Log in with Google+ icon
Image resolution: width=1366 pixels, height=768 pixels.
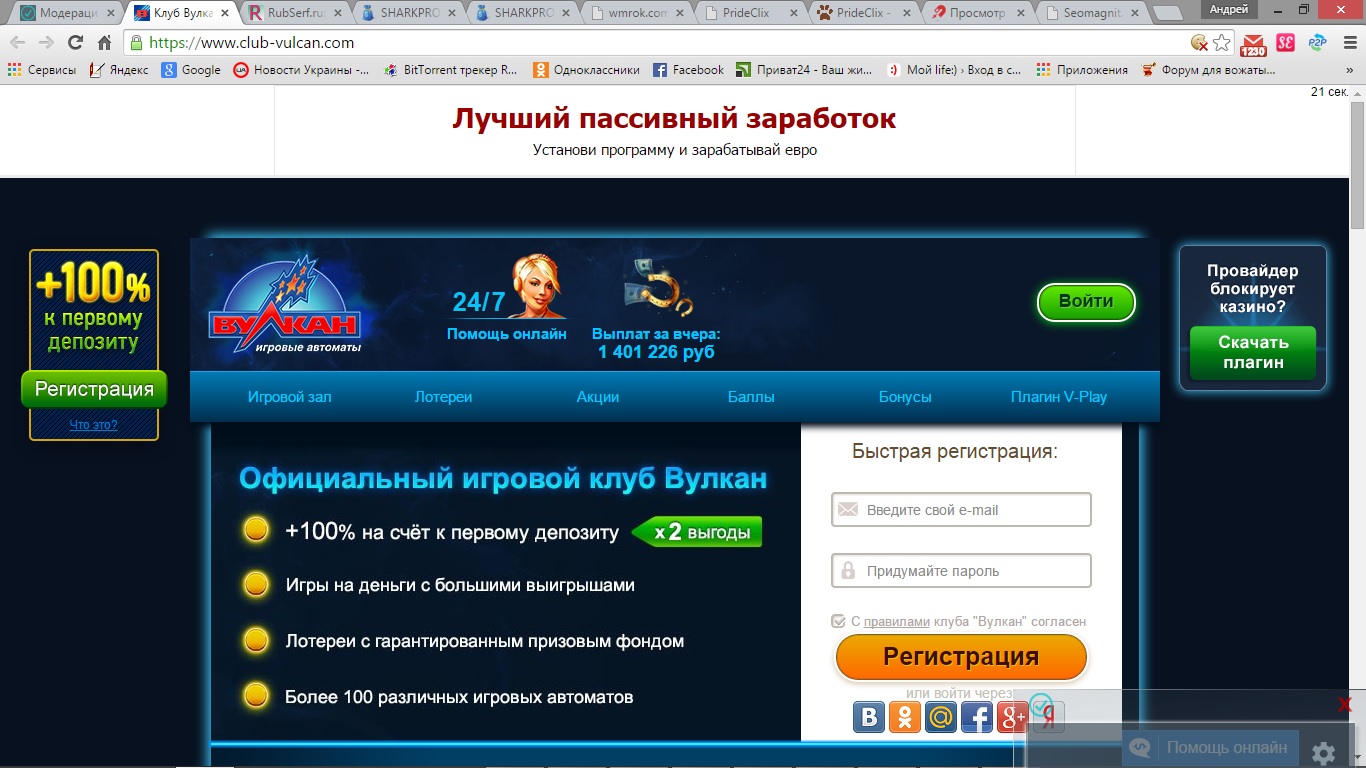coord(1012,717)
